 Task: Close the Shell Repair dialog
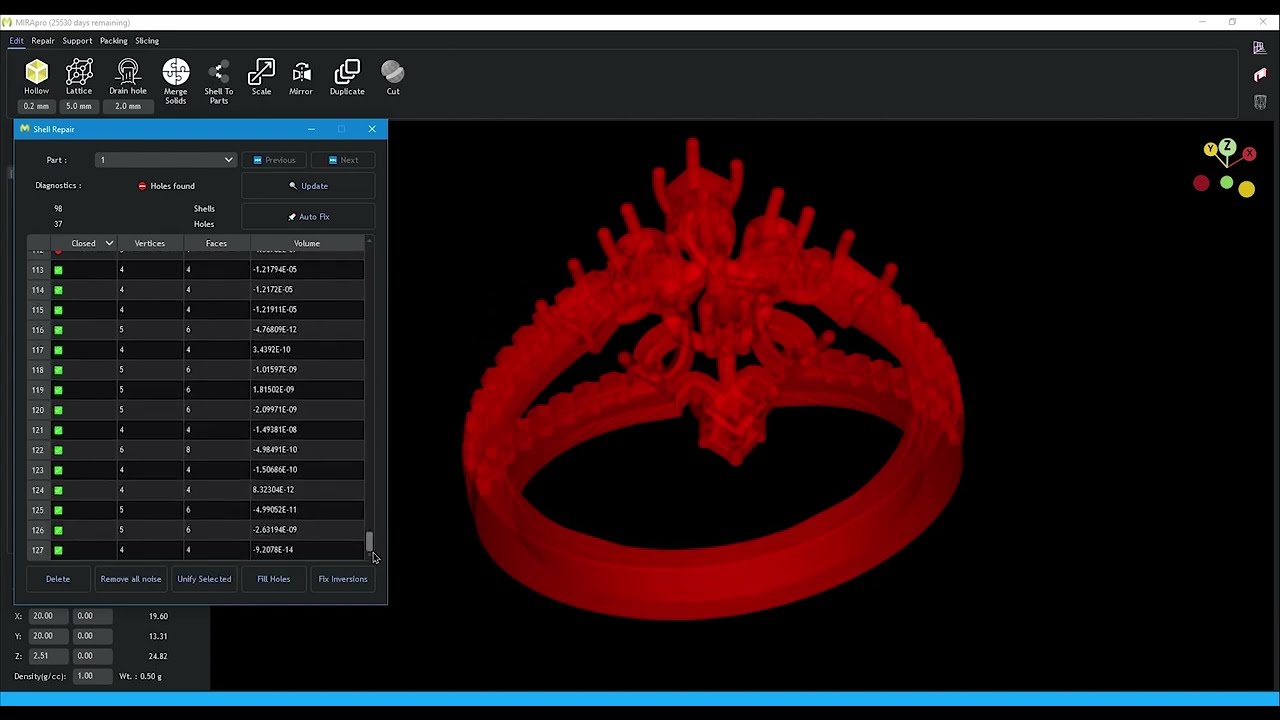pyautogui.click(x=372, y=129)
